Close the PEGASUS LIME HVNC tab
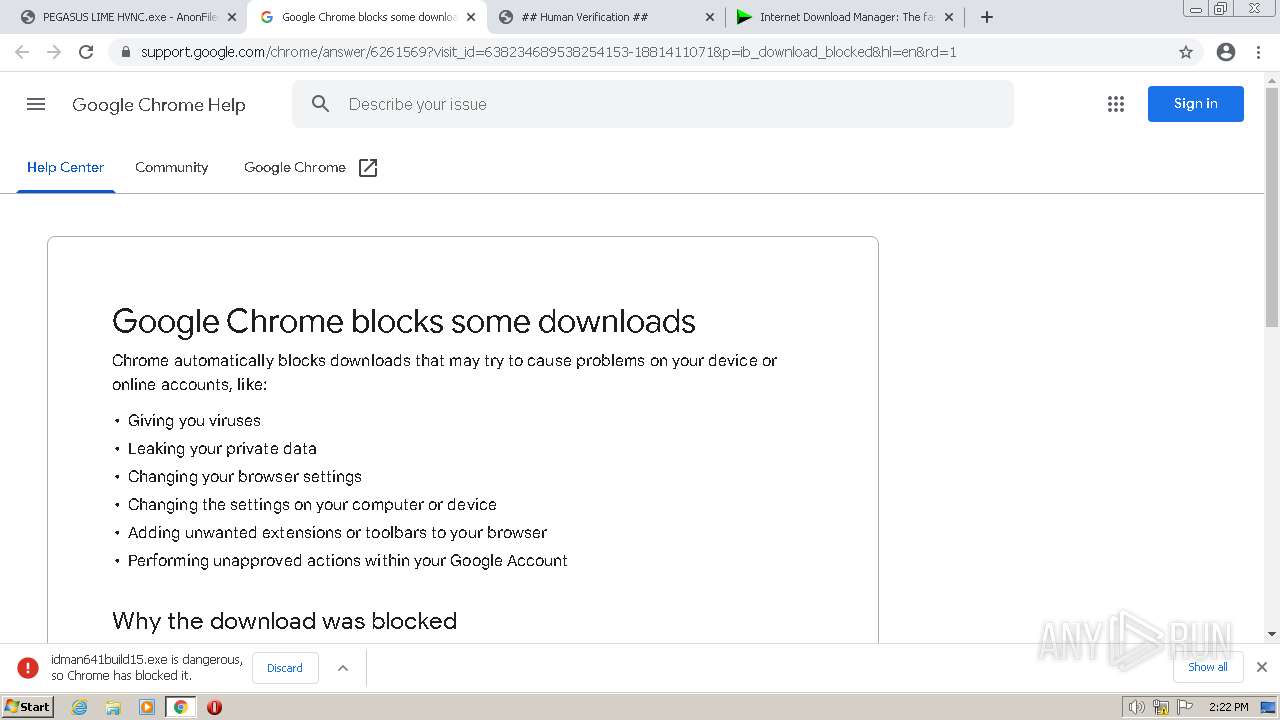The image size is (1280, 720). coord(232,17)
